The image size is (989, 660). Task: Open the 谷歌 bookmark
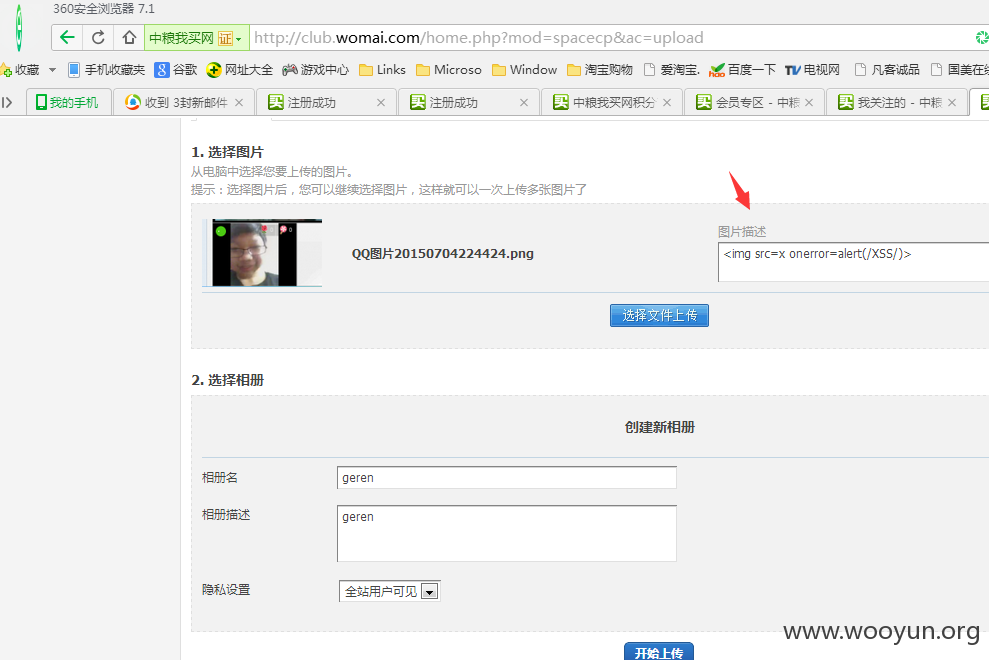tap(176, 70)
